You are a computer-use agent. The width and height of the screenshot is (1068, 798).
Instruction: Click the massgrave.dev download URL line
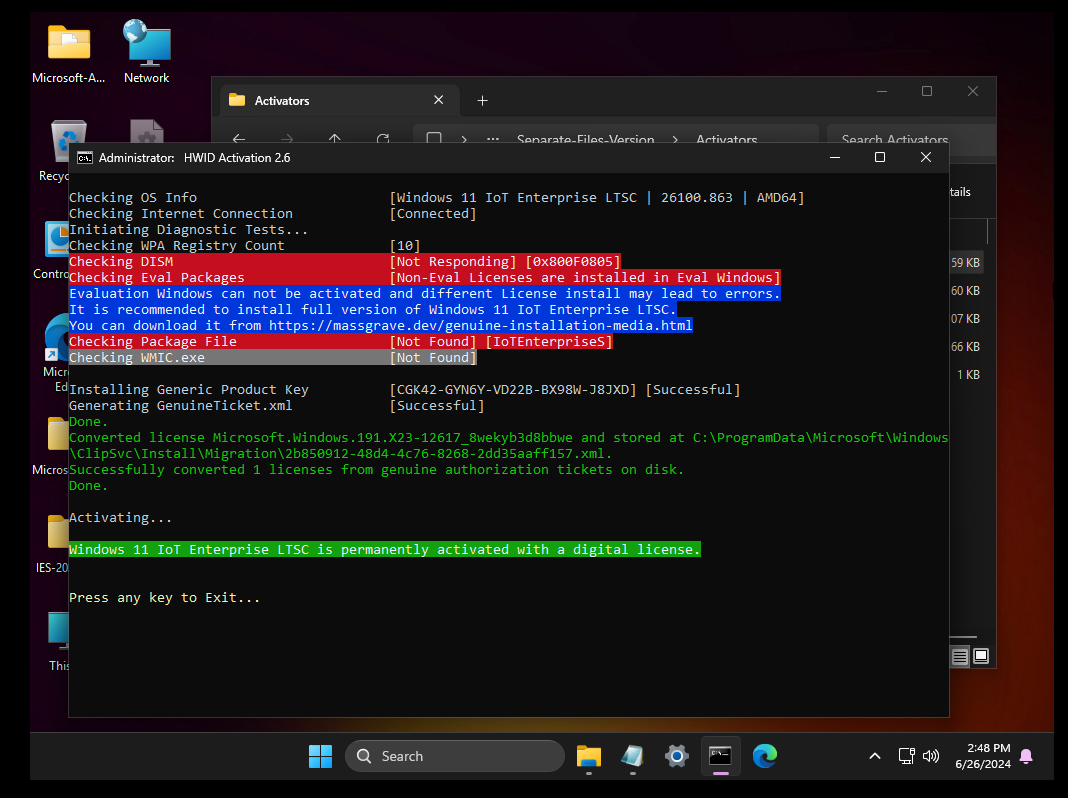tap(381, 325)
